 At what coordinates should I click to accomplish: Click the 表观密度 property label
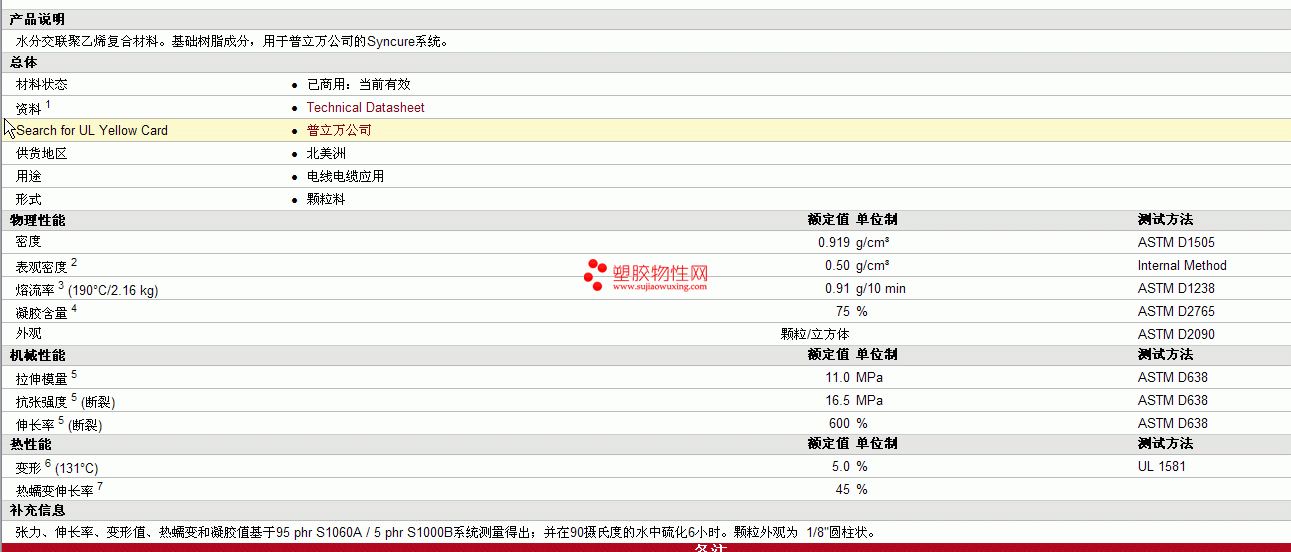tap(46, 265)
